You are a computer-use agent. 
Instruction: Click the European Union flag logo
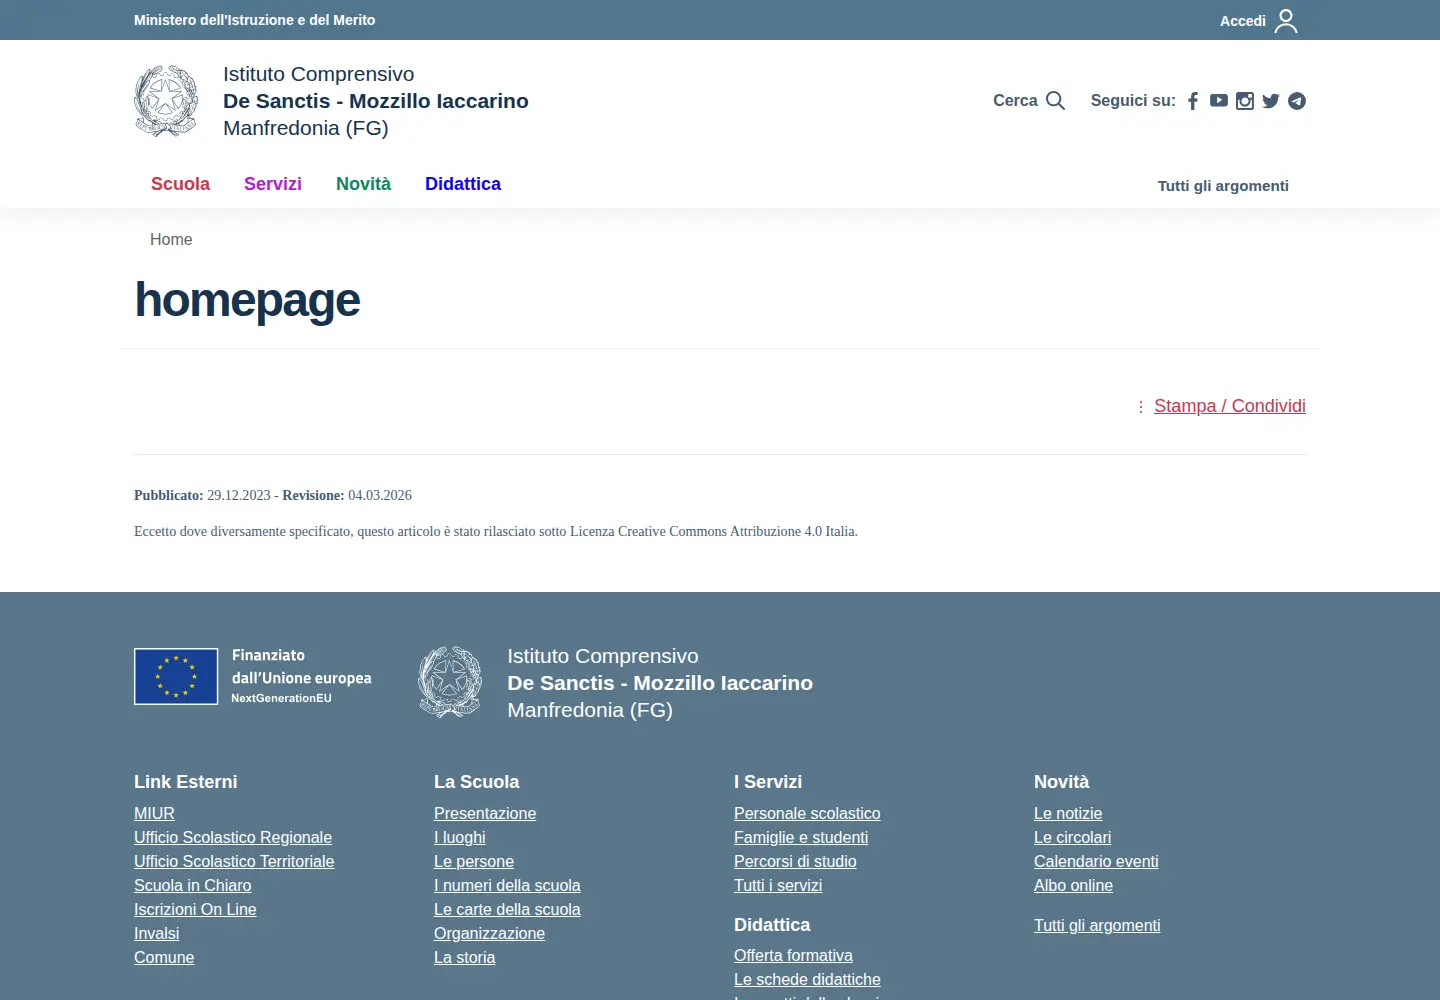click(176, 676)
